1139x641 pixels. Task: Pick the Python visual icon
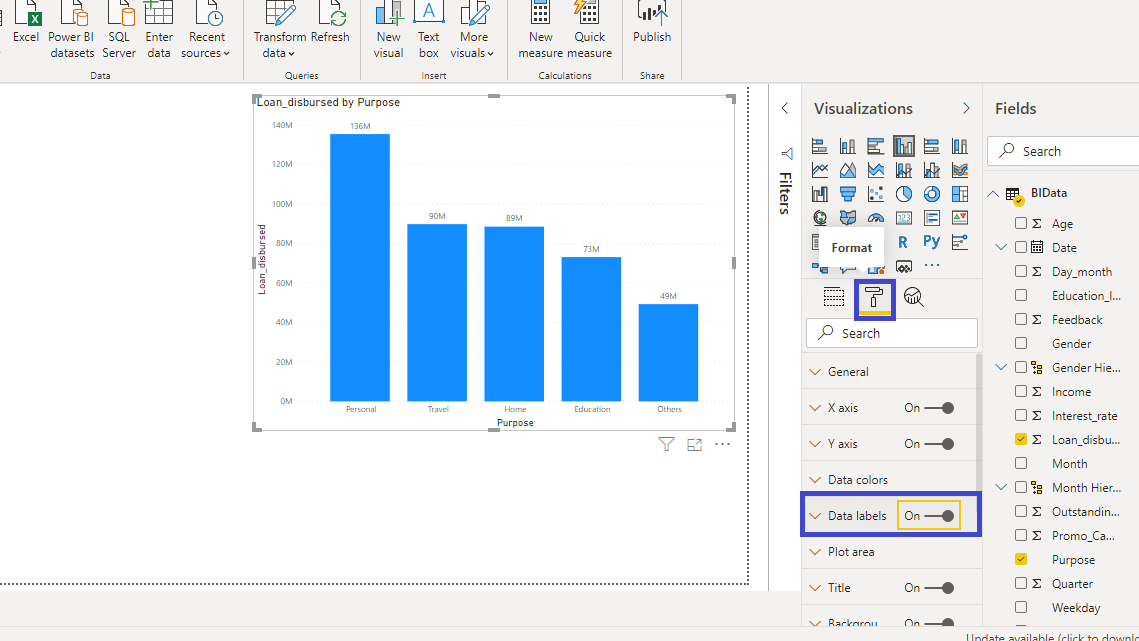pyautogui.click(x=931, y=241)
